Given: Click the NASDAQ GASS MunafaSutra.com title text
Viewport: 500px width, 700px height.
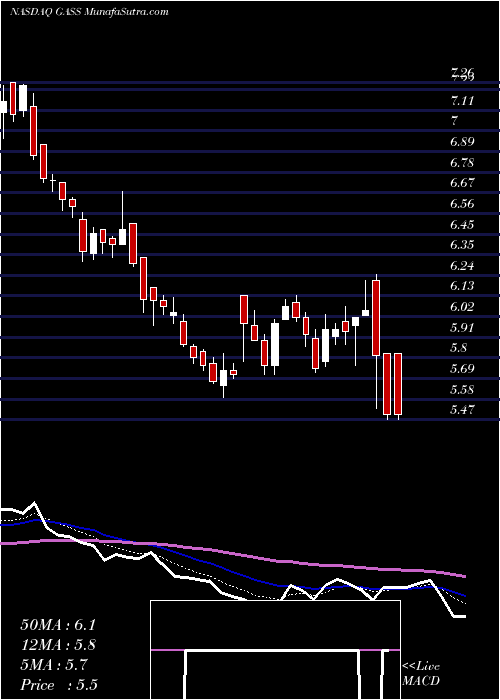Looking at the screenshot, I should click(x=89, y=12).
